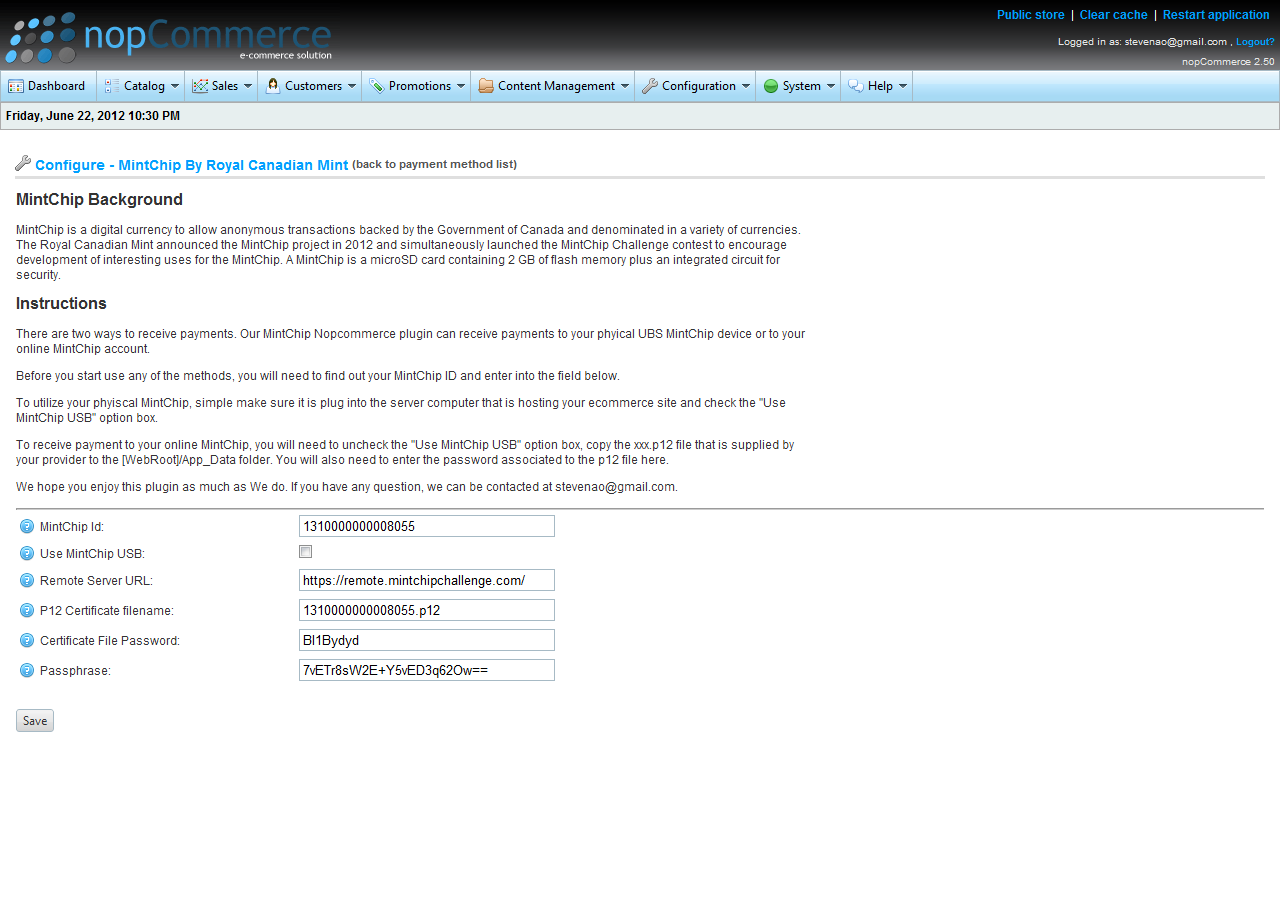
Task: Expand the Content Management menu arrow
Action: (x=625, y=86)
